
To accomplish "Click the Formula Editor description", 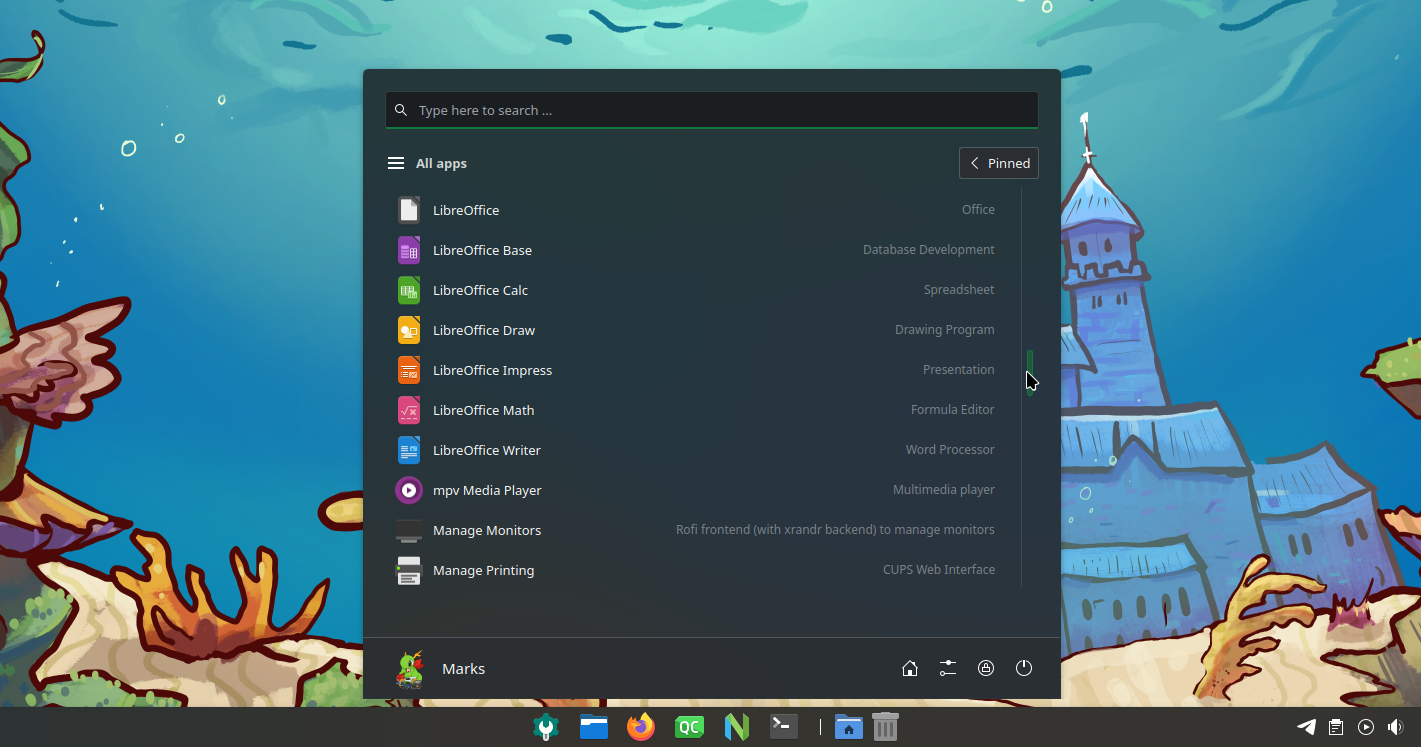I will point(953,410).
